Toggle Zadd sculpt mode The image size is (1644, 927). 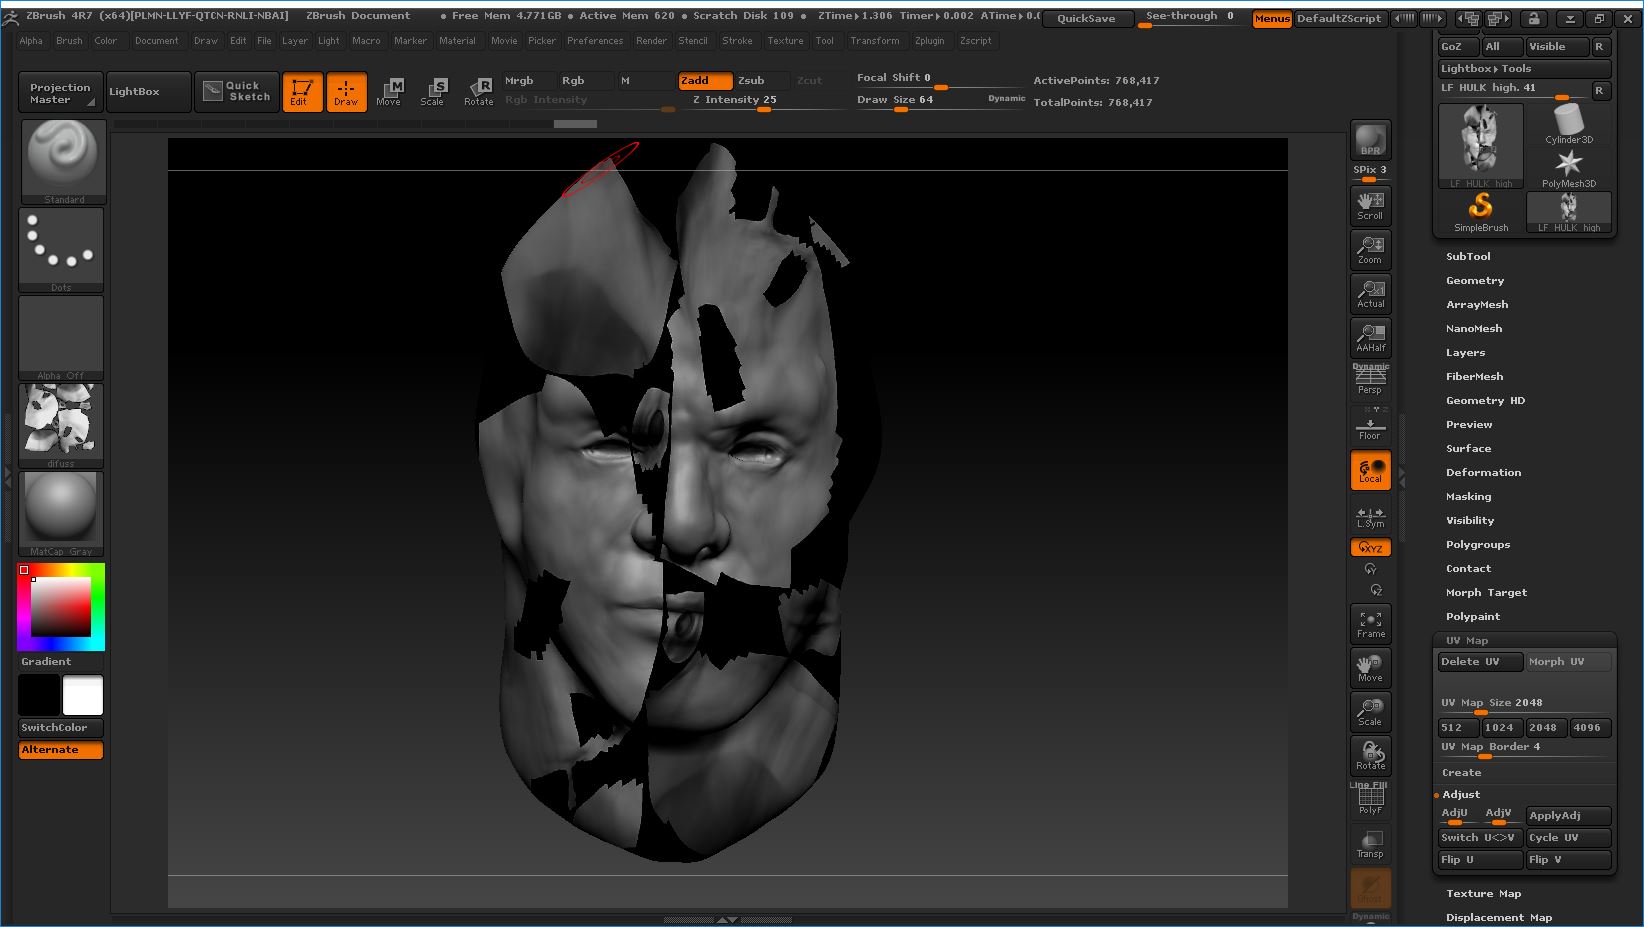(x=704, y=81)
